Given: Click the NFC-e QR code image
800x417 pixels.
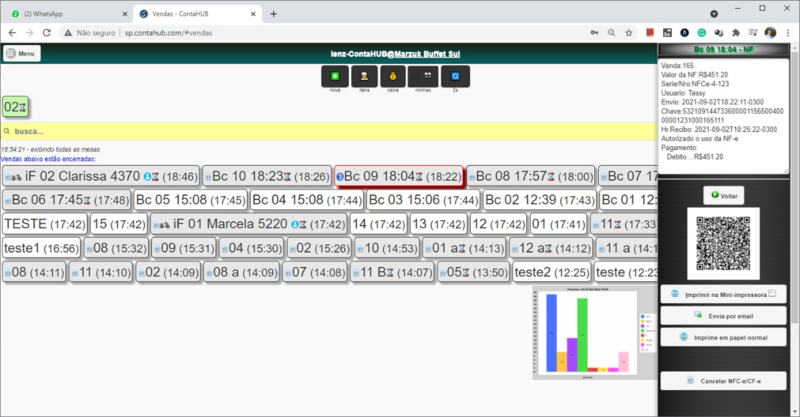Looking at the screenshot, I should pos(723,243).
